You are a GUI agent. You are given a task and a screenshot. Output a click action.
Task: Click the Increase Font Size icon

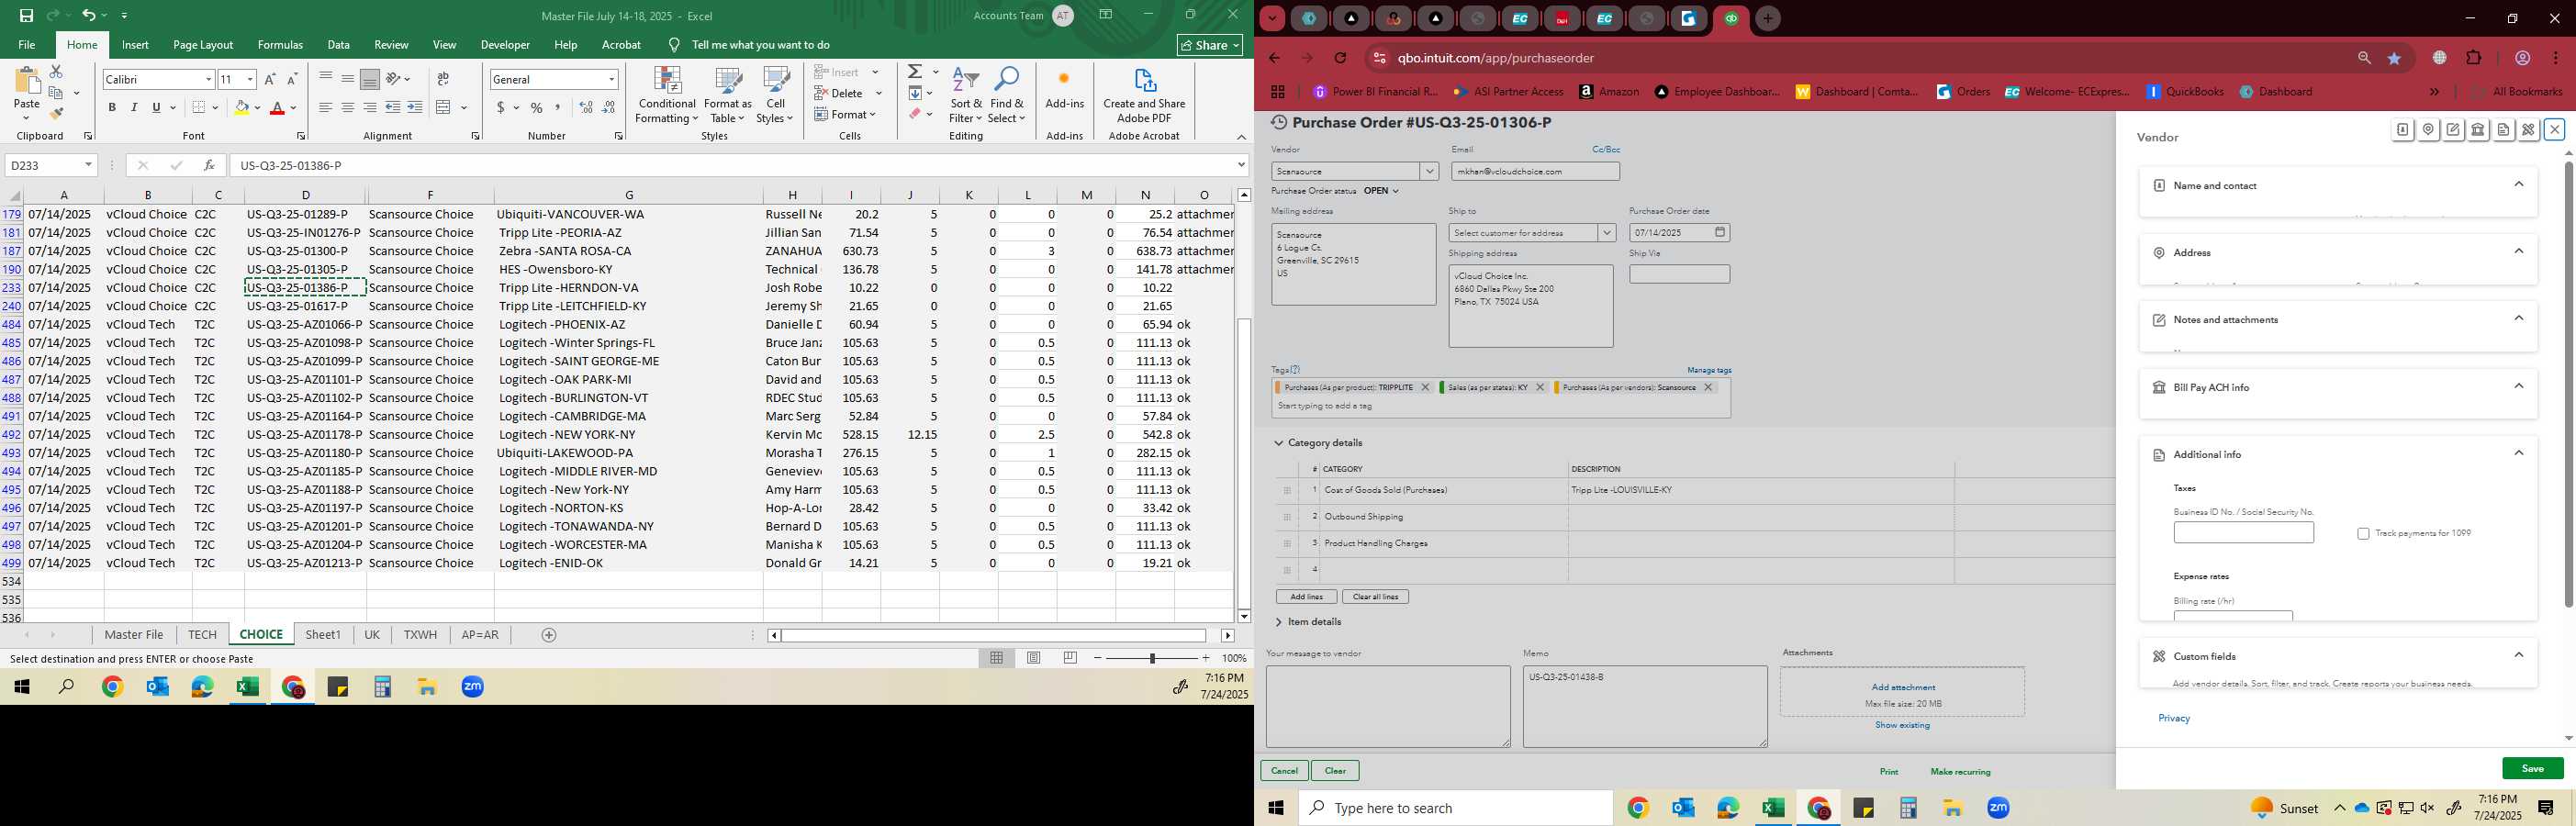pos(270,79)
